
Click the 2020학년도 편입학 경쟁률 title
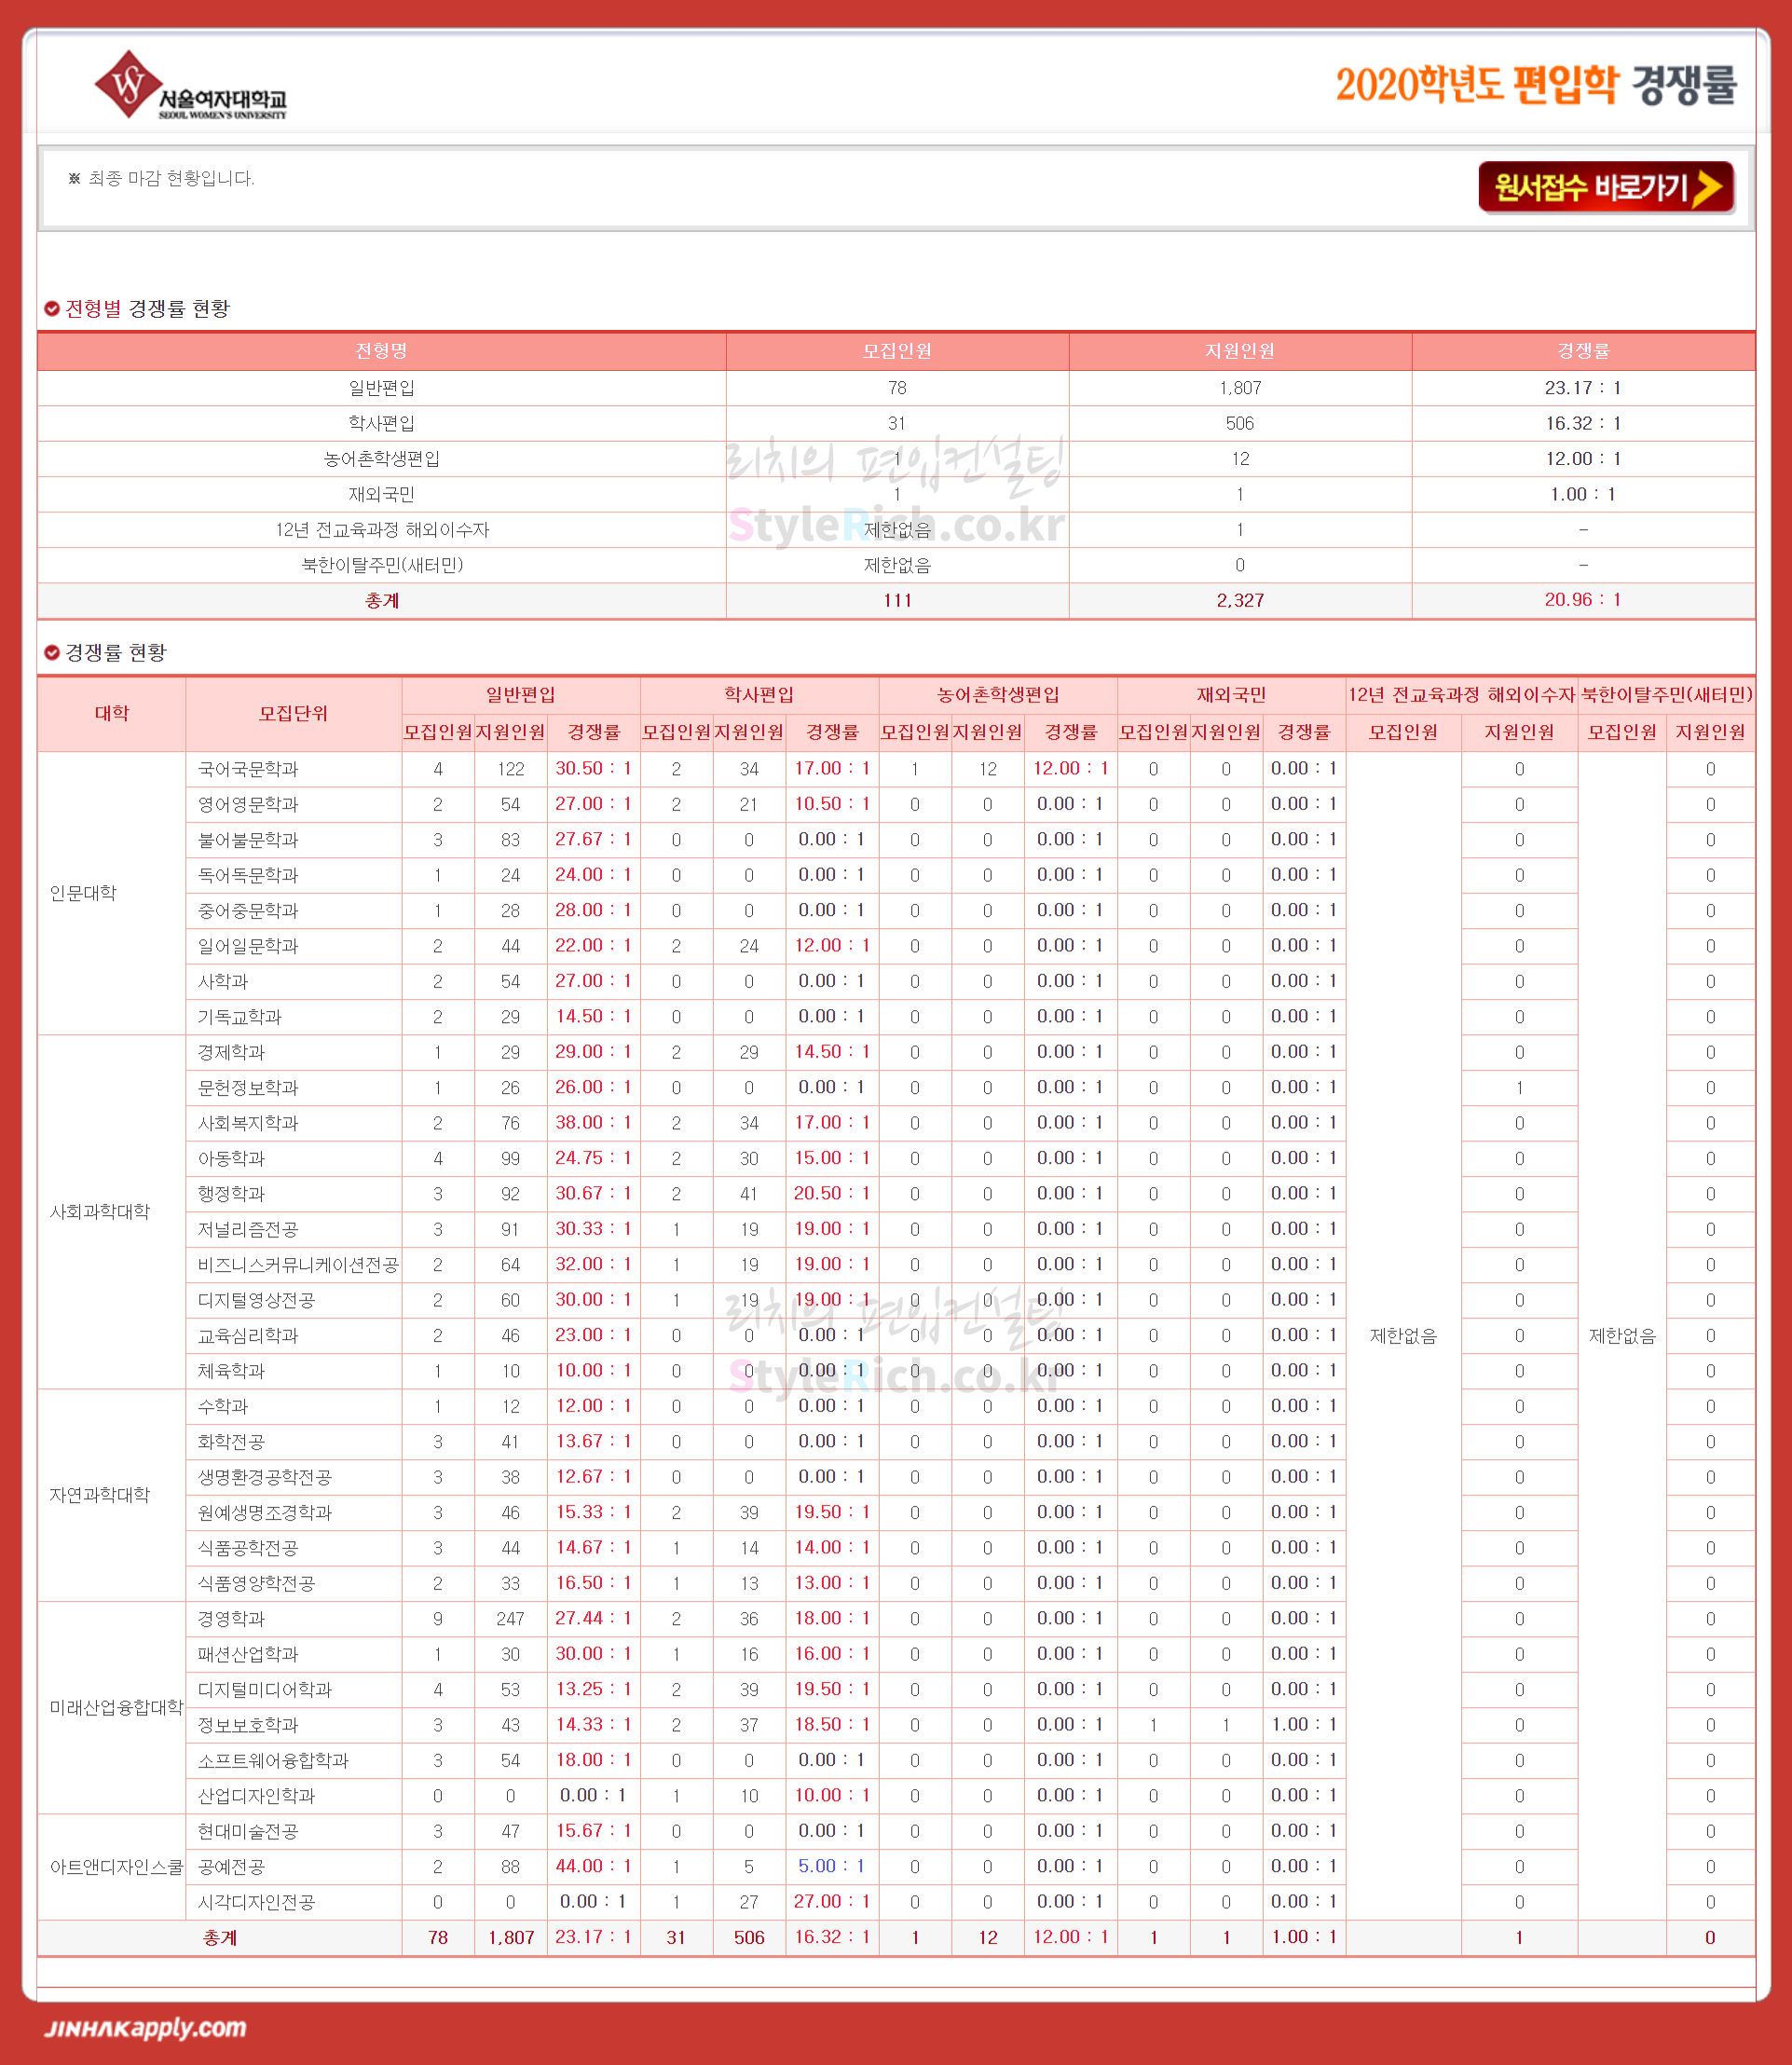[x=1535, y=85]
